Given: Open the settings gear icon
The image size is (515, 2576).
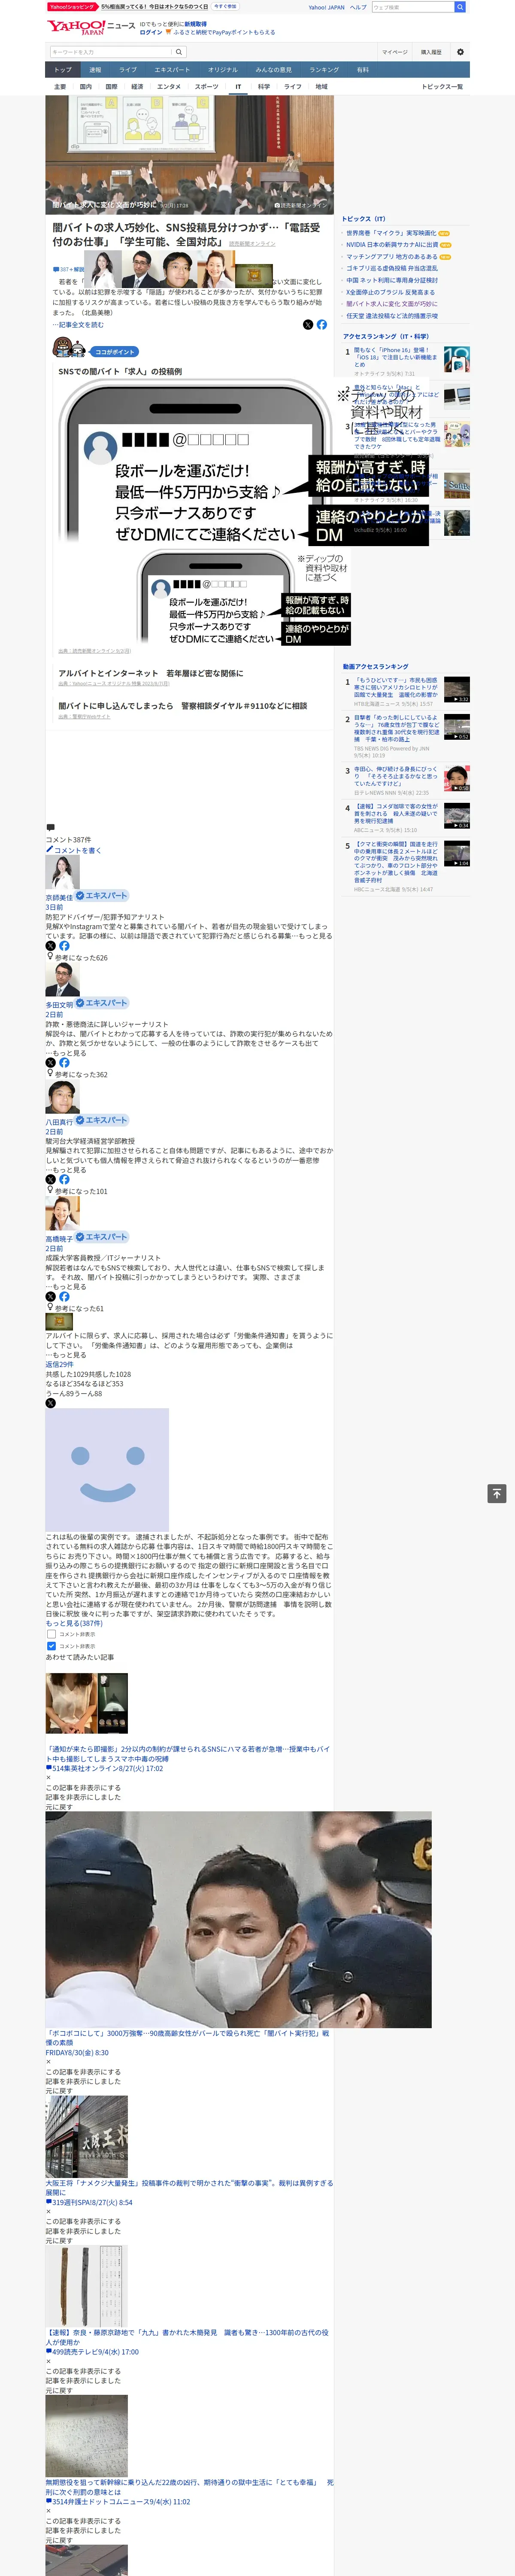Looking at the screenshot, I should coord(460,52).
